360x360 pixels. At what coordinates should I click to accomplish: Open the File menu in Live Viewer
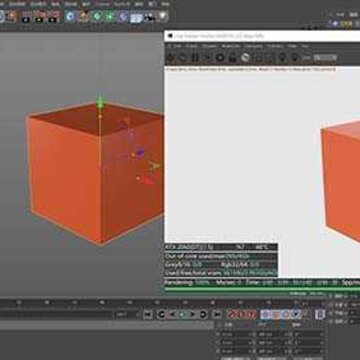[178, 46]
